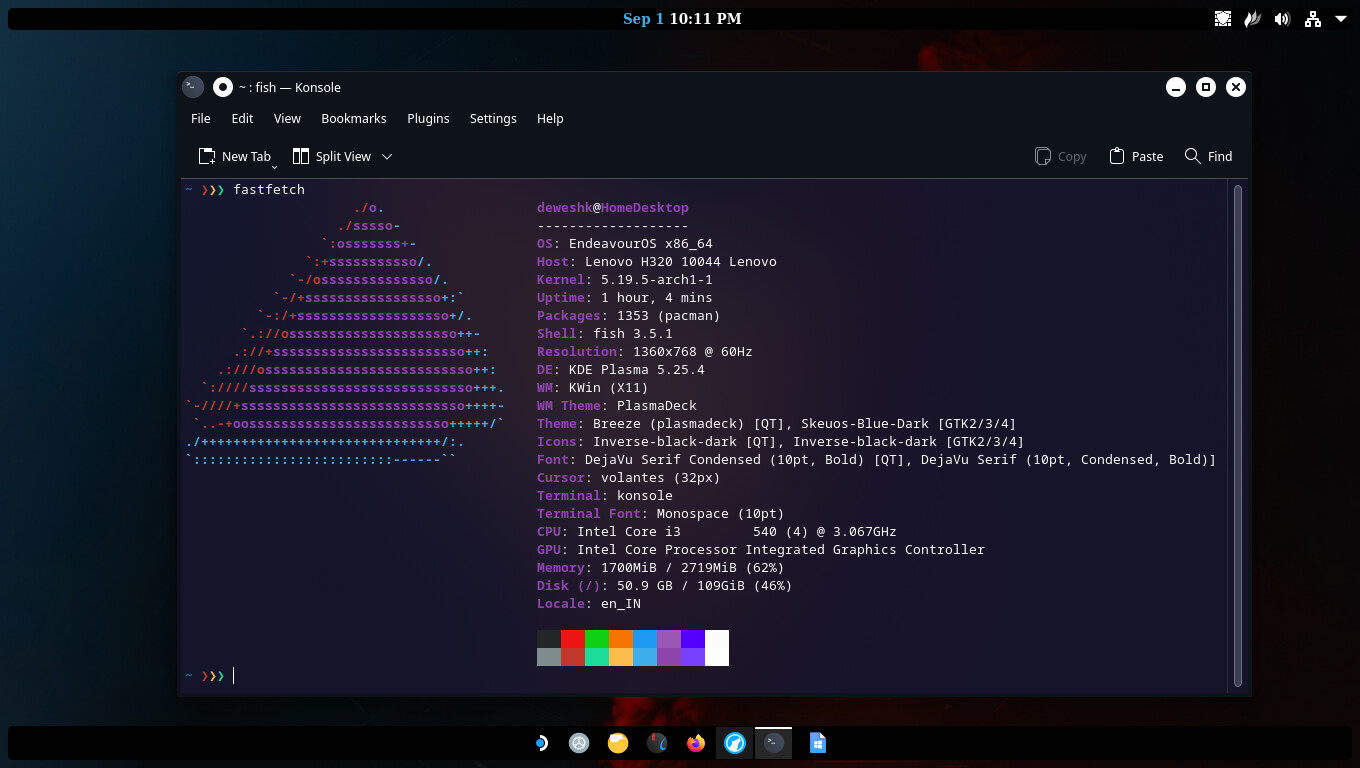Launch Firefox from the dock
The image size is (1360, 768).
(696, 743)
